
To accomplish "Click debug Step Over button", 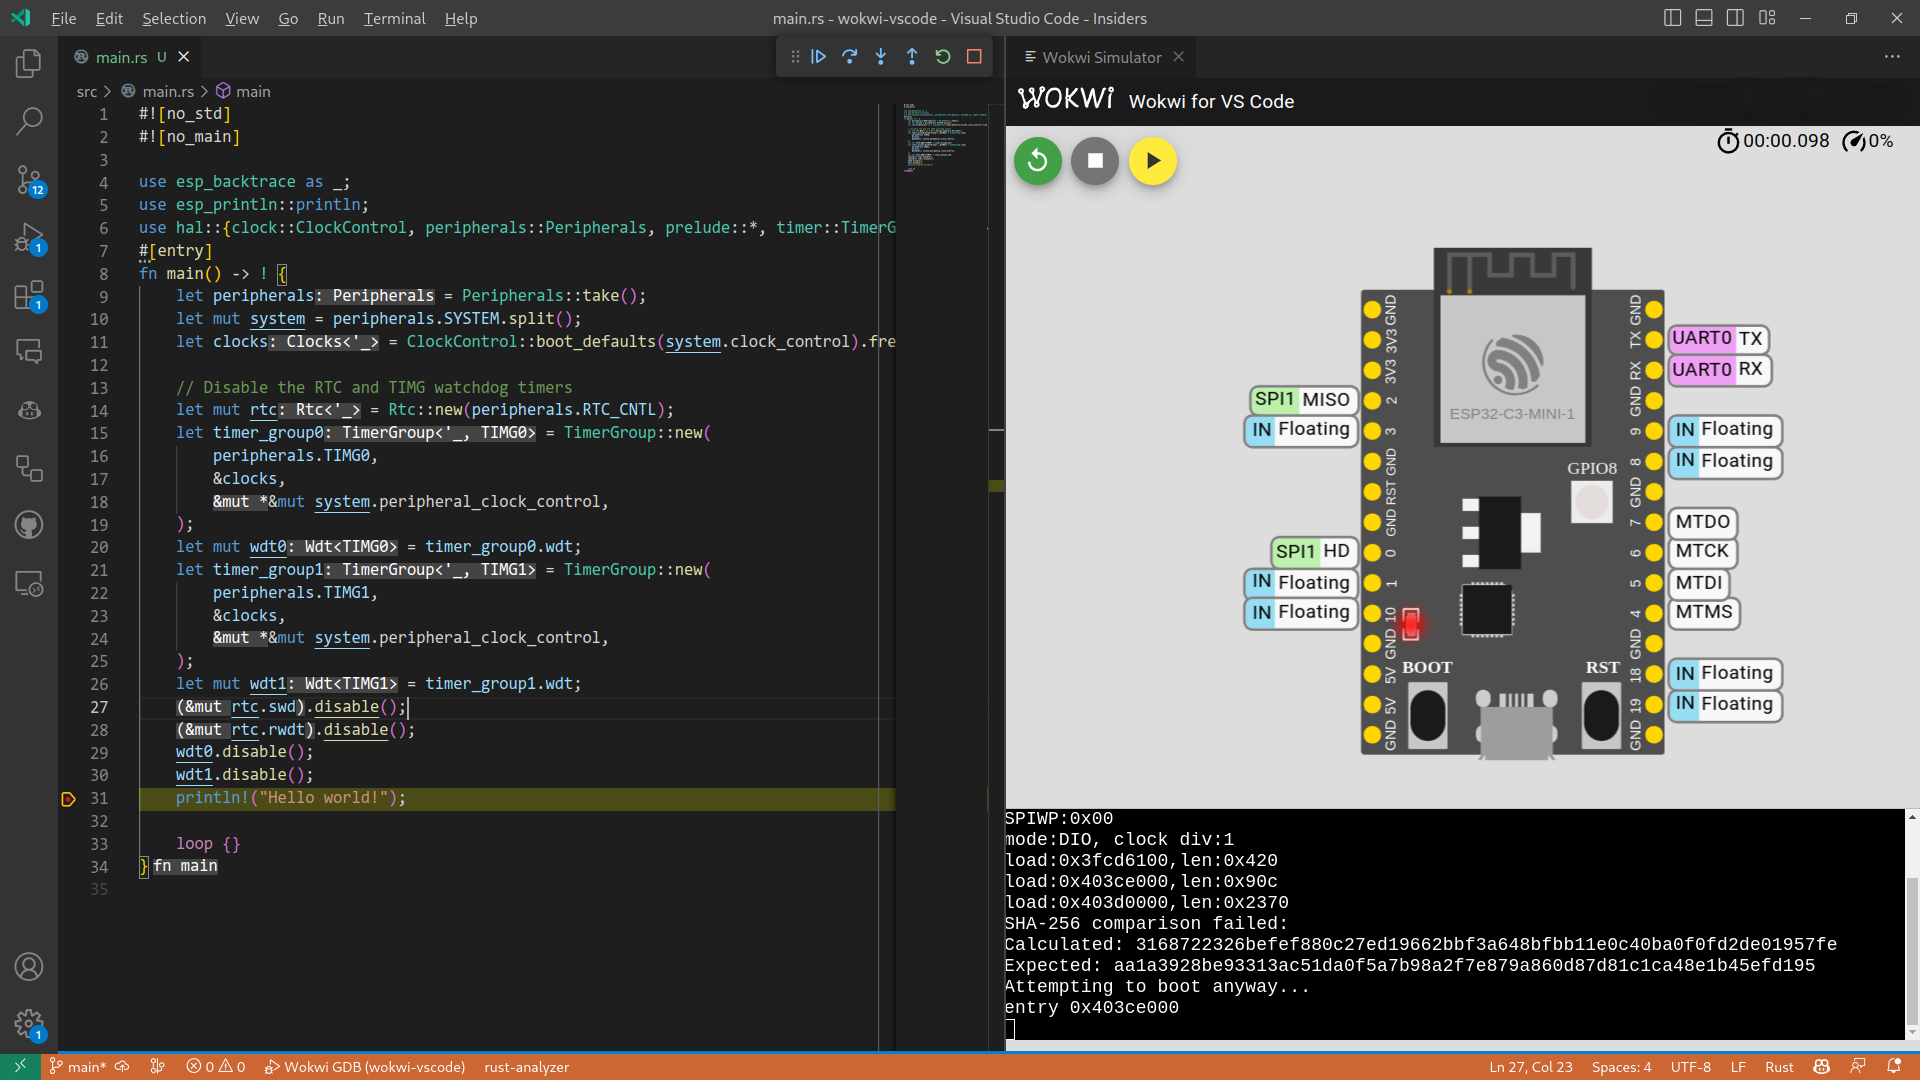I will pos(850,57).
